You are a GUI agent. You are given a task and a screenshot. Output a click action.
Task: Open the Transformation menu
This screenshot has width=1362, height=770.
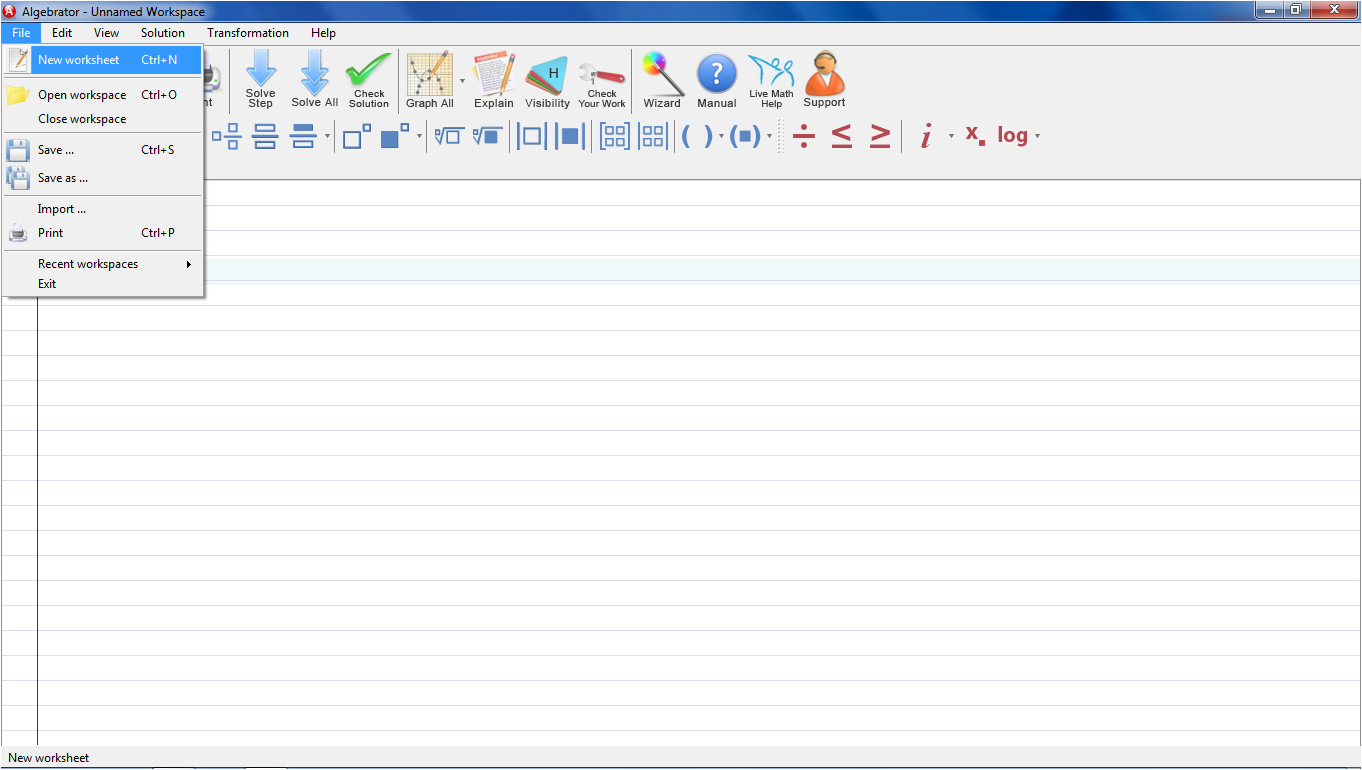point(248,33)
